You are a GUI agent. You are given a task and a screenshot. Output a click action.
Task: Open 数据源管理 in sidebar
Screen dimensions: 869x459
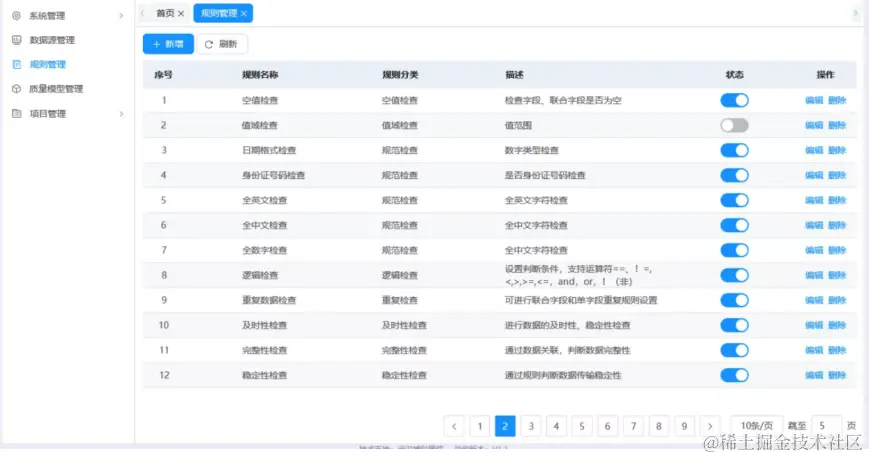tap(52, 40)
